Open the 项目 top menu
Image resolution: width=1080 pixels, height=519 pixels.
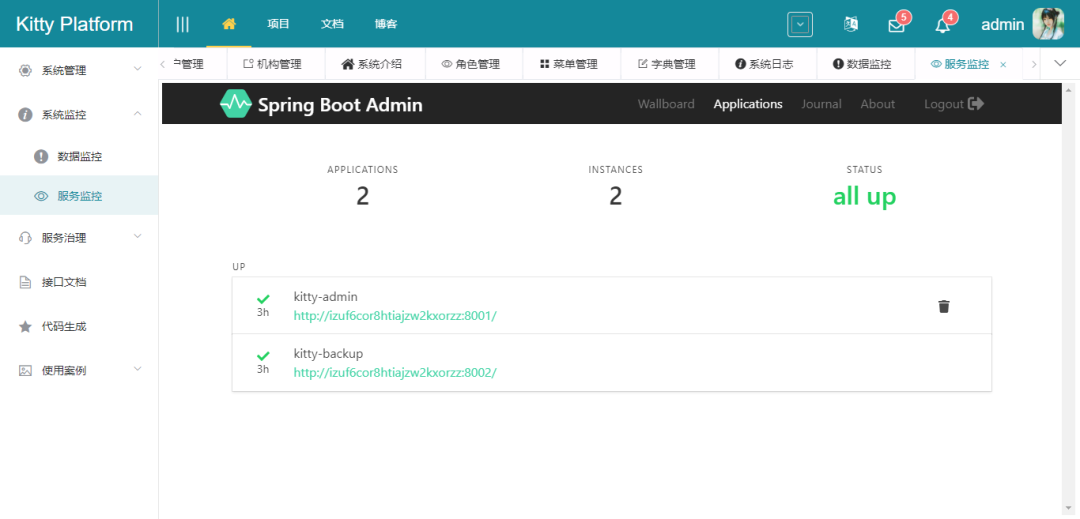pos(278,24)
